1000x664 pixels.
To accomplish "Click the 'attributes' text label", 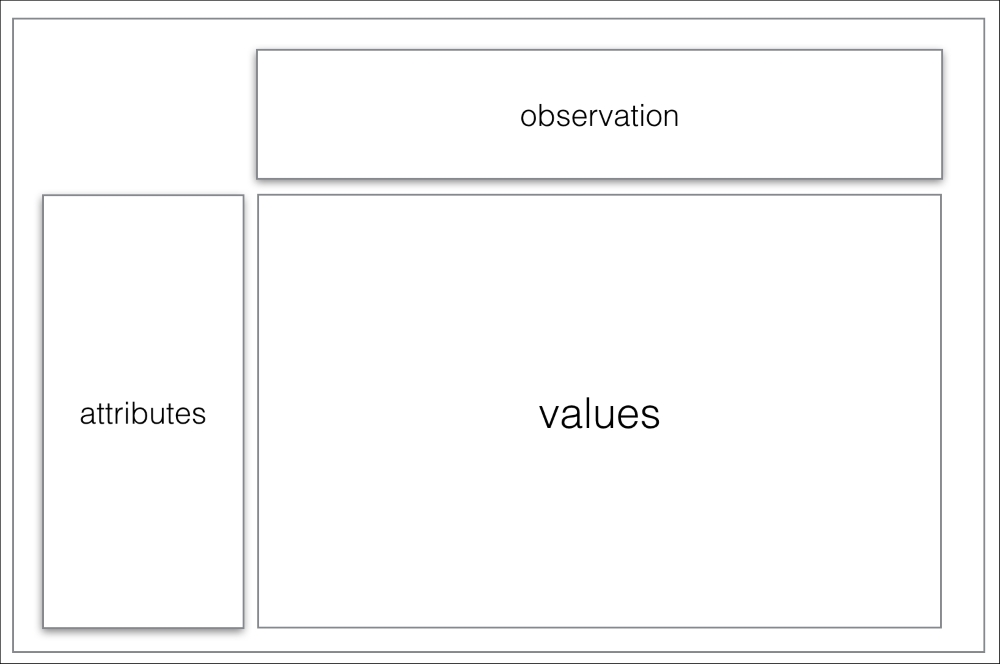I will click(143, 413).
